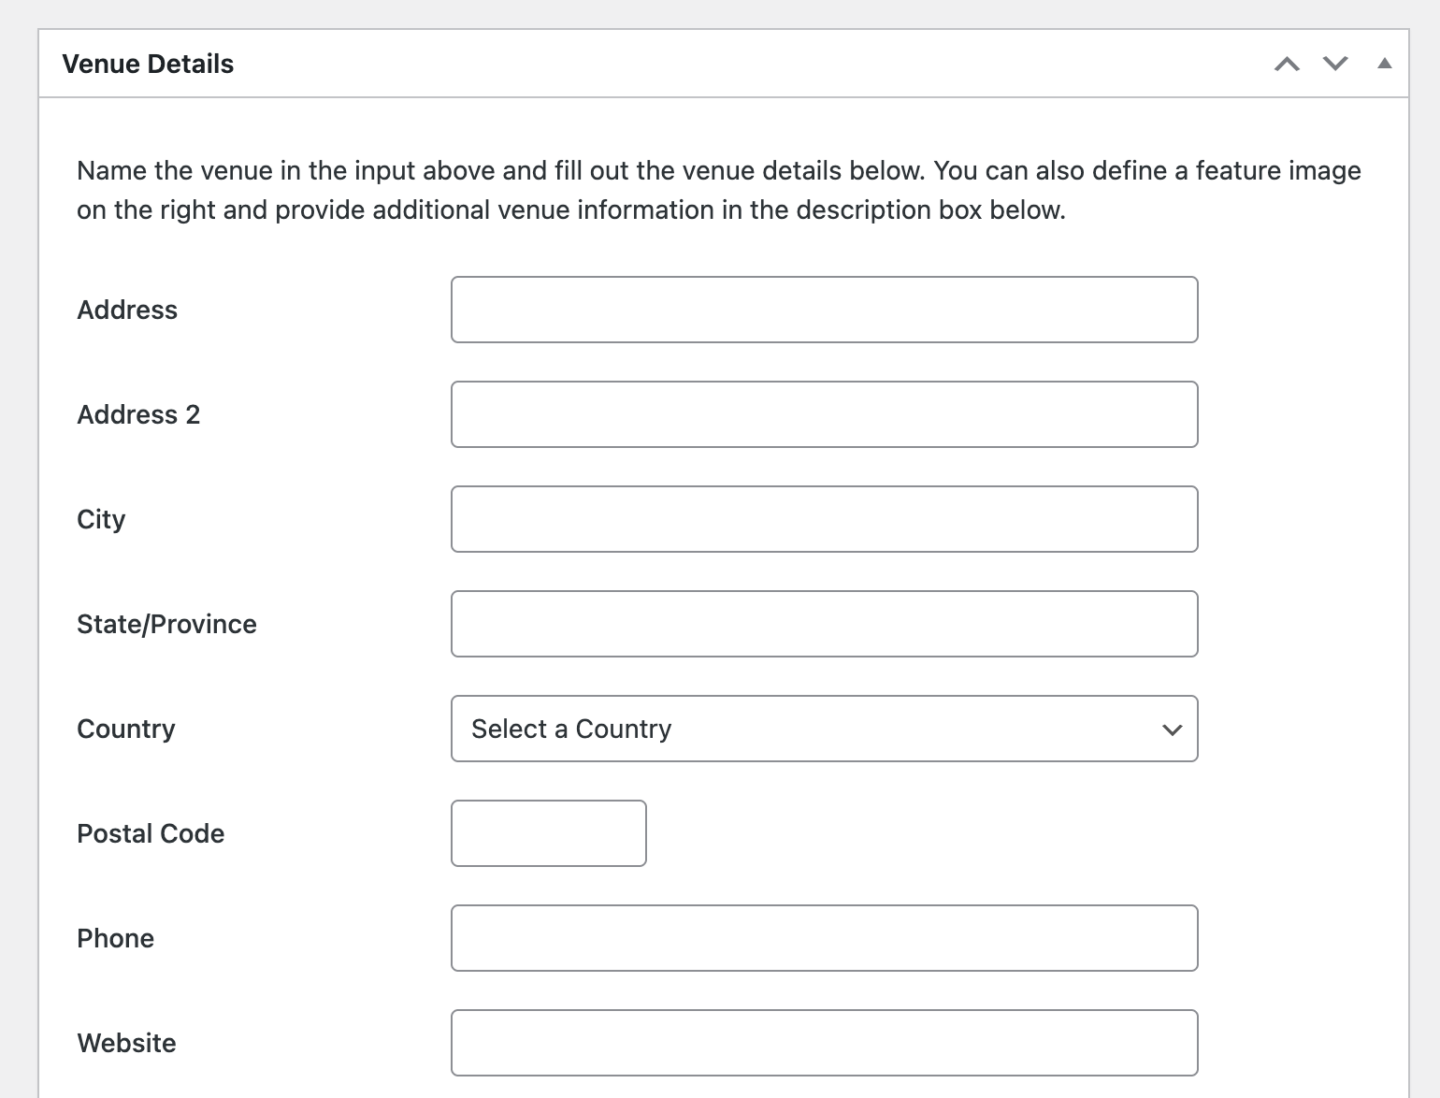
Task: Click the Venue Details panel title
Action: pos(148,64)
